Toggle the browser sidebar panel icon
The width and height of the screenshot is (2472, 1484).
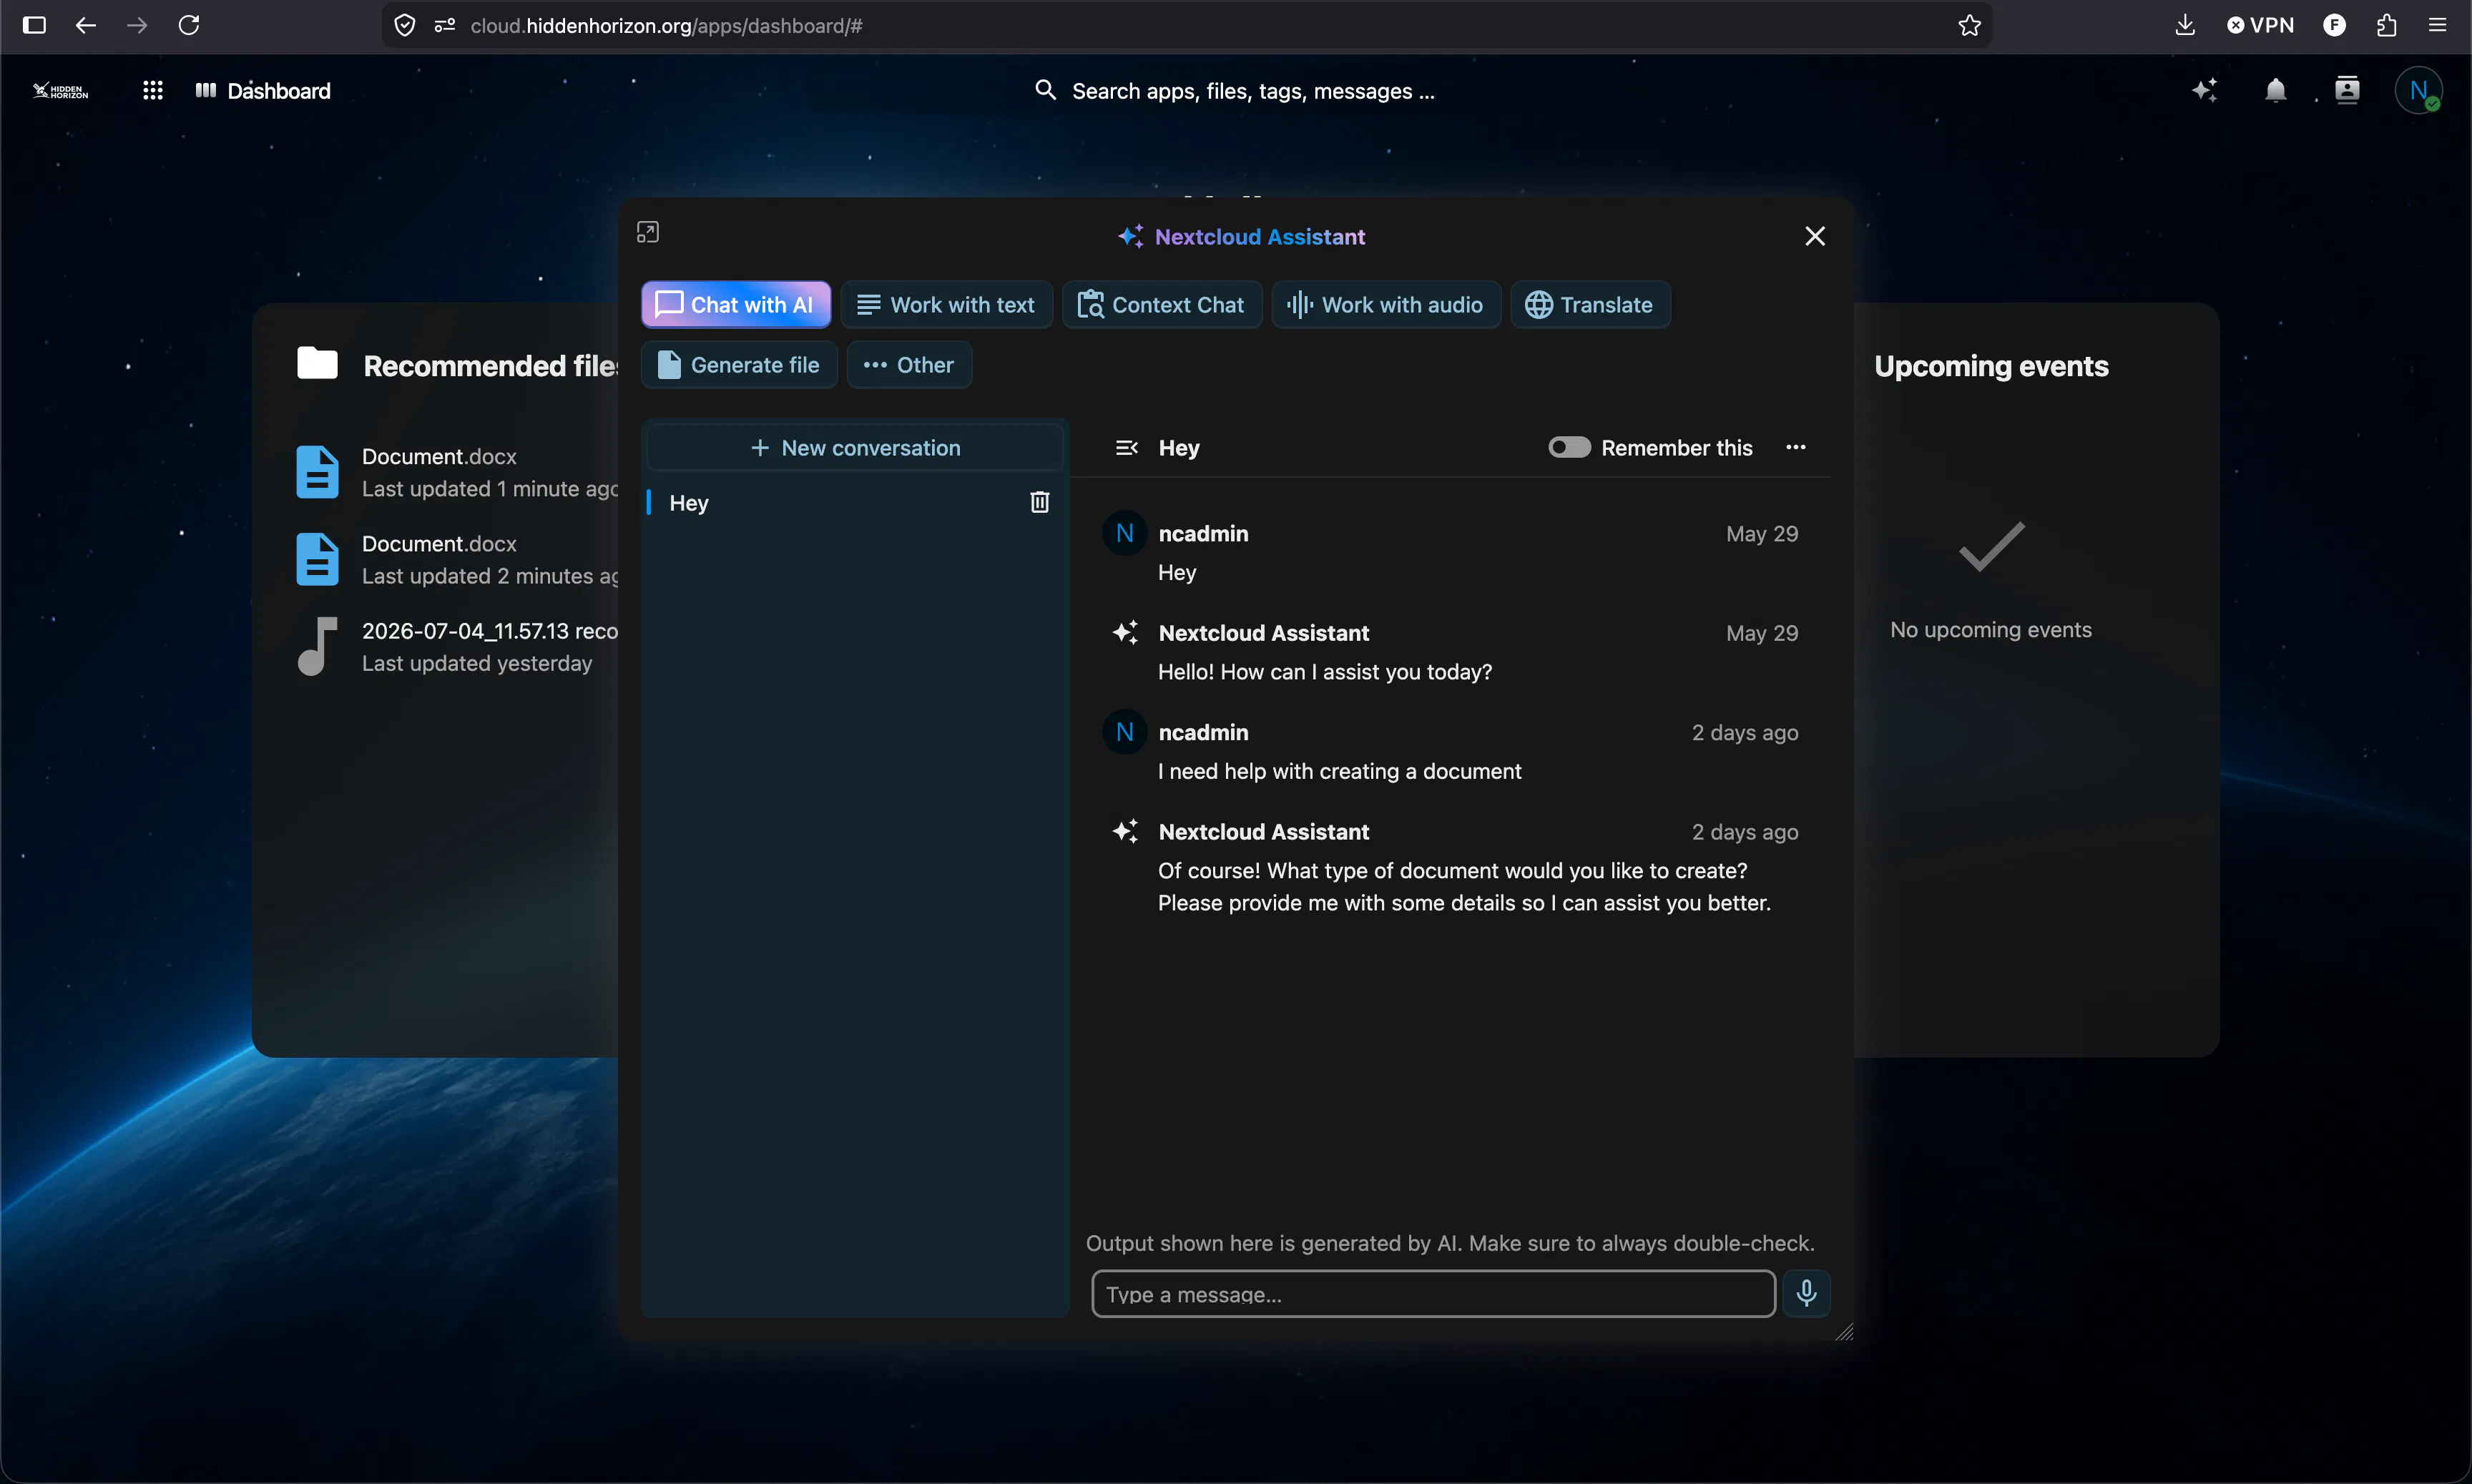(34, 25)
